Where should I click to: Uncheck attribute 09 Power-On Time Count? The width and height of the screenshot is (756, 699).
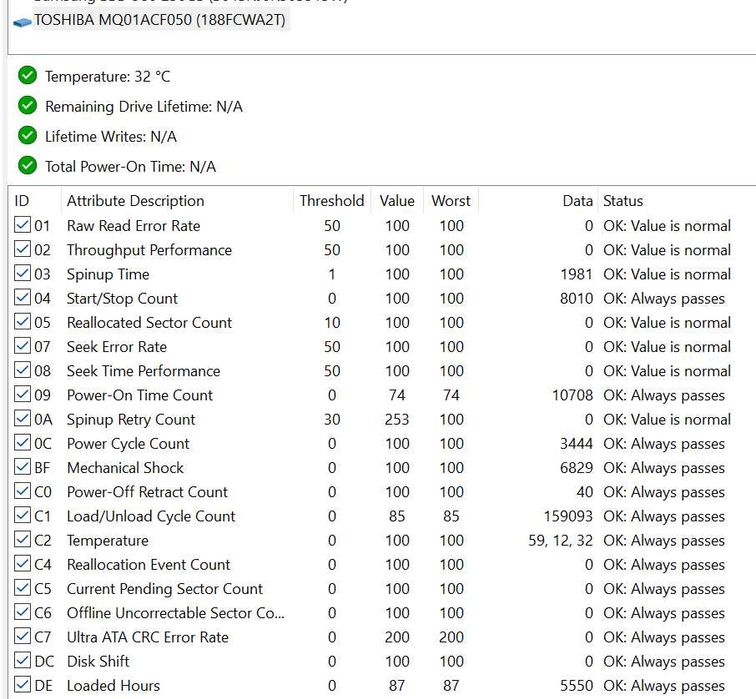click(x=22, y=394)
